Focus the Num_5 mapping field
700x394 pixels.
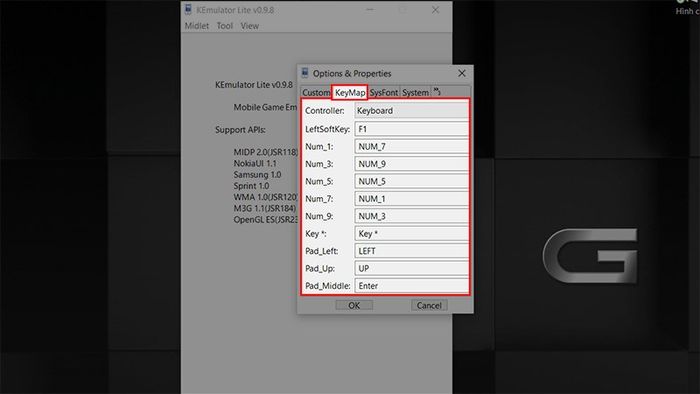click(x=411, y=181)
